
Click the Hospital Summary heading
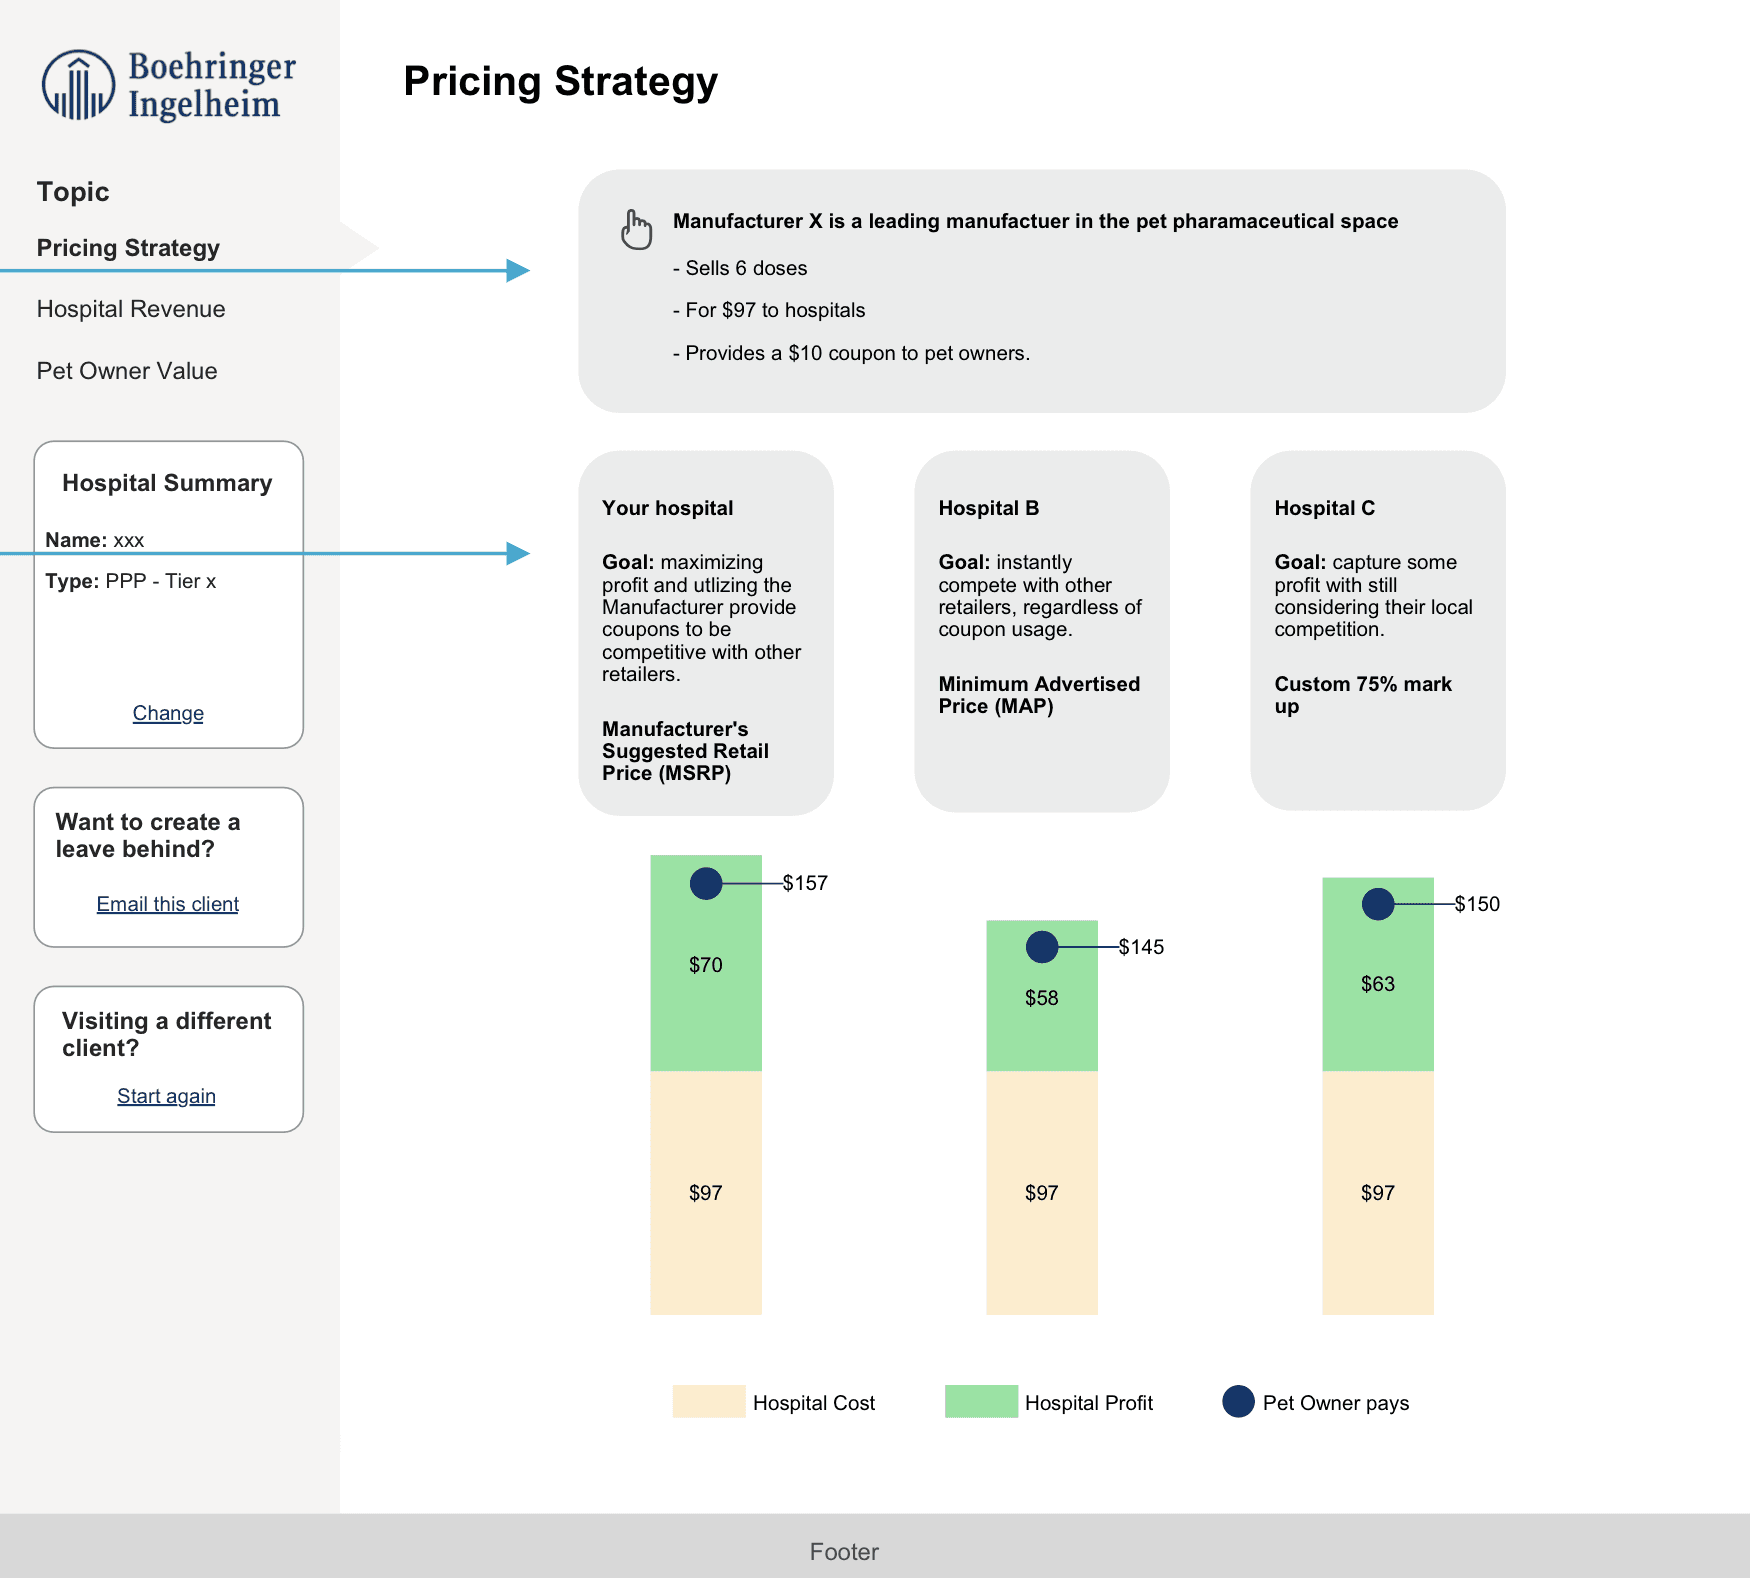point(167,483)
